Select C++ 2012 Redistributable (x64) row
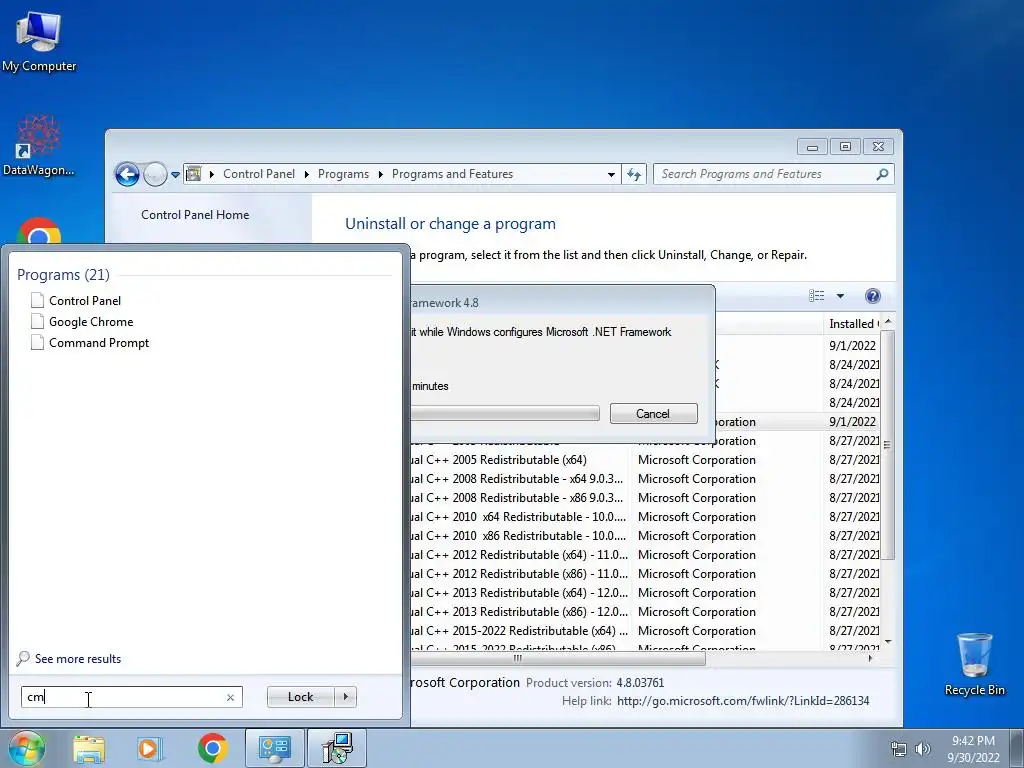Screen dimensions: 1024x768 (645, 554)
